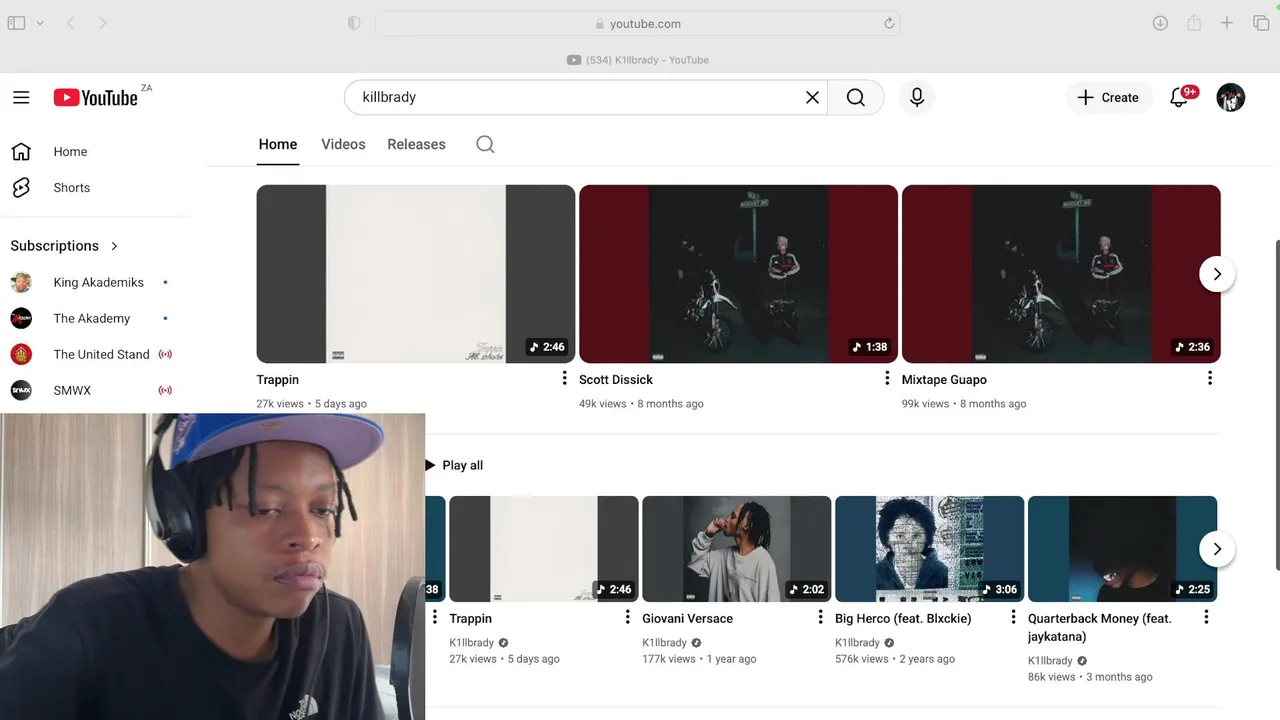Viewport: 1280px width, 720px height.
Task: Expand the Subscriptions section
Action: 65,246
